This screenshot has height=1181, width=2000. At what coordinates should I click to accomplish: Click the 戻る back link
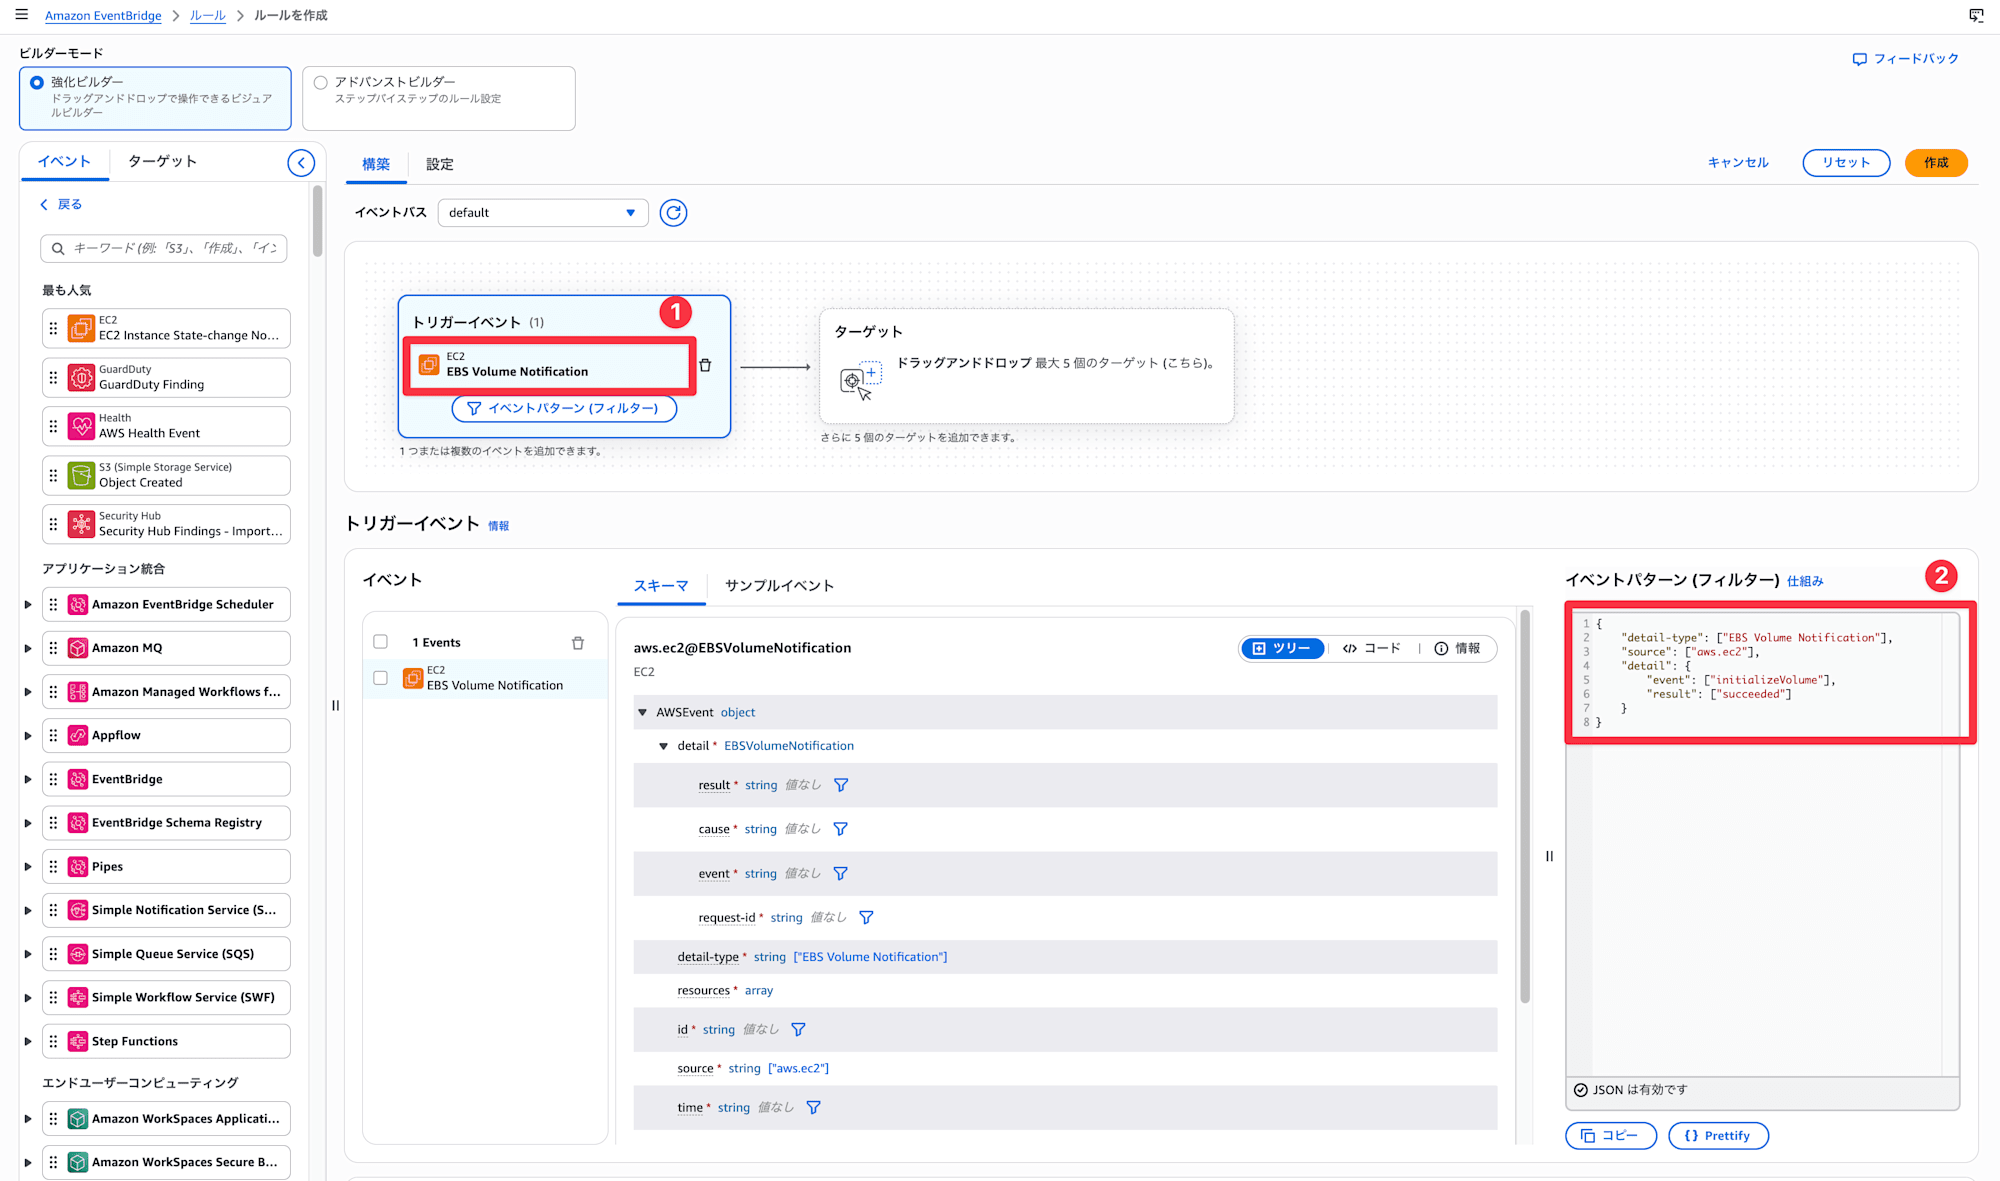(61, 204)
